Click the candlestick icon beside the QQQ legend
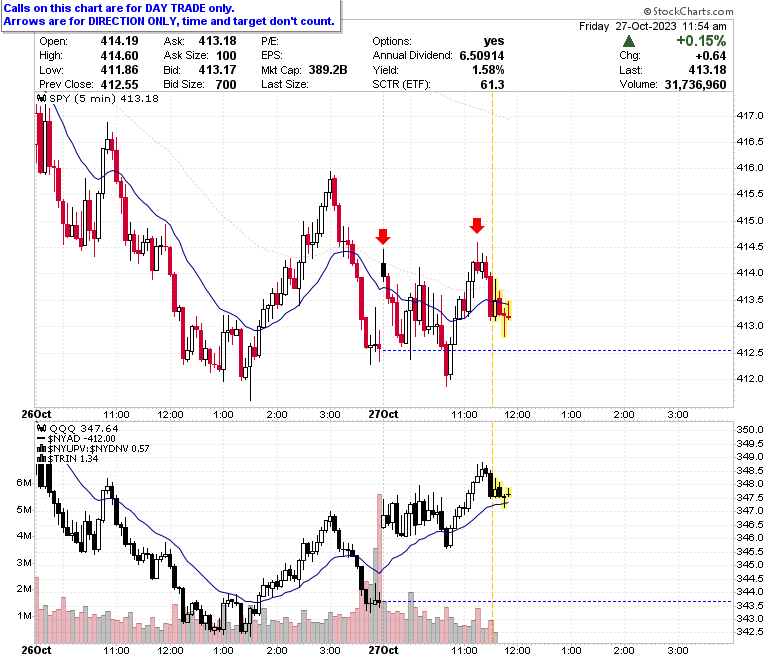Viewport: 780px width, 659px height. 42,428
